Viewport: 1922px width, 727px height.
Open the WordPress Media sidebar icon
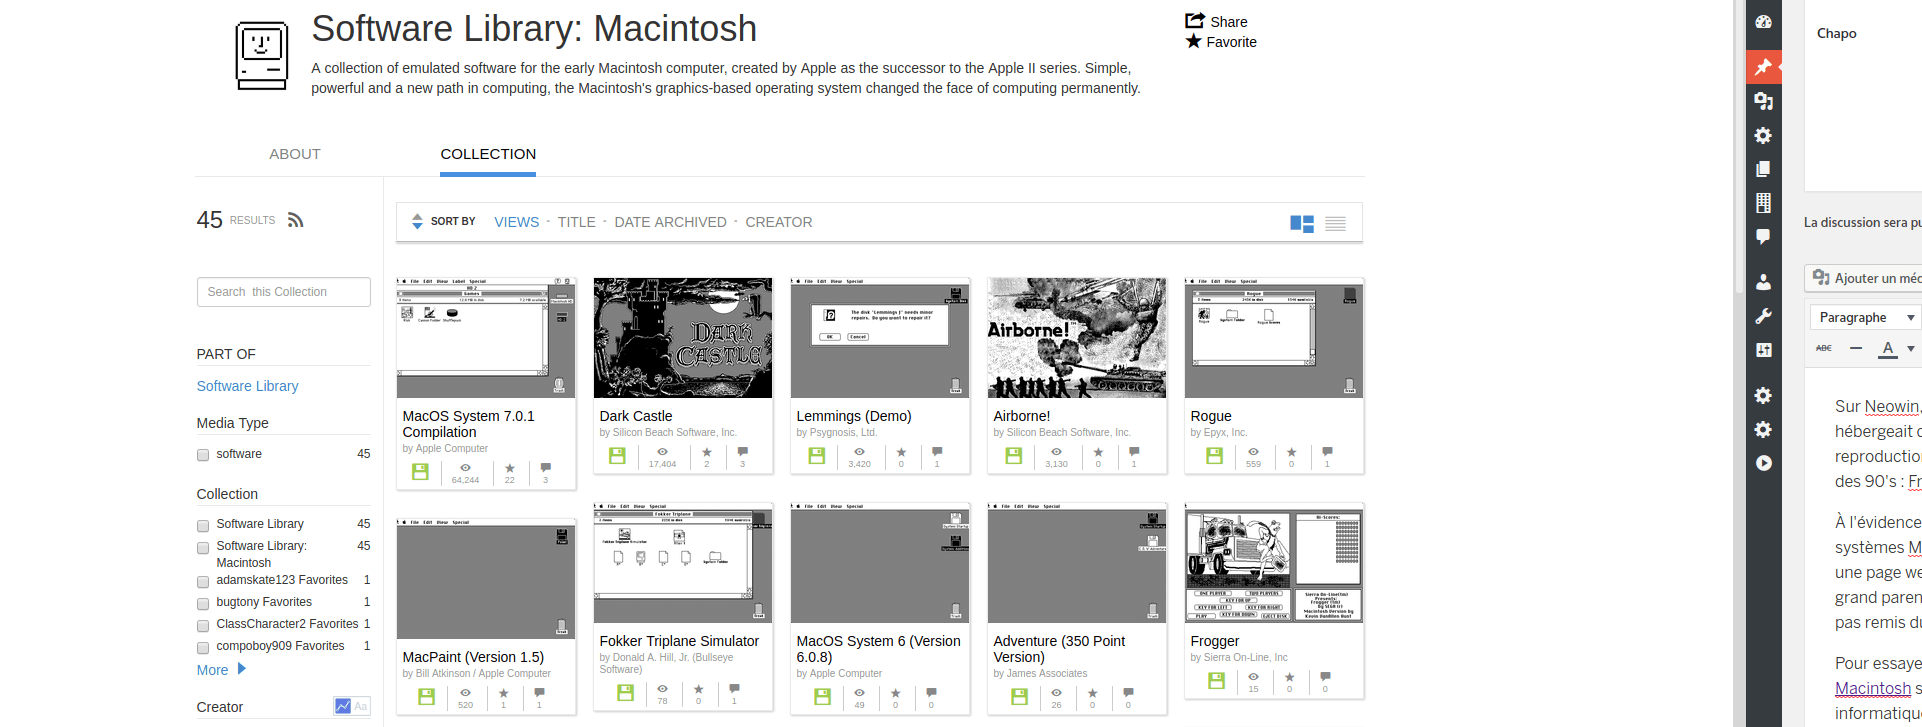[x=1764, y=101]
